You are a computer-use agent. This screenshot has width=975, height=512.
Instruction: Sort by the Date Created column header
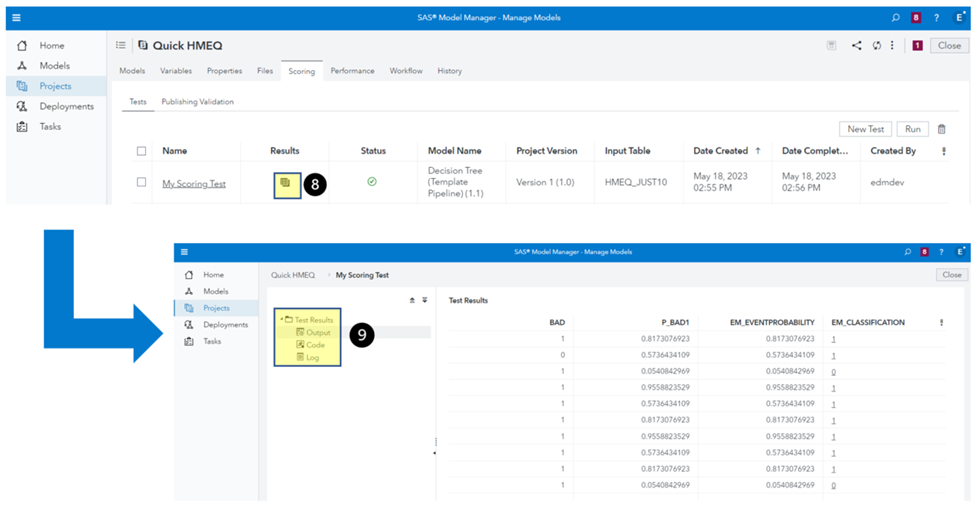721,151
